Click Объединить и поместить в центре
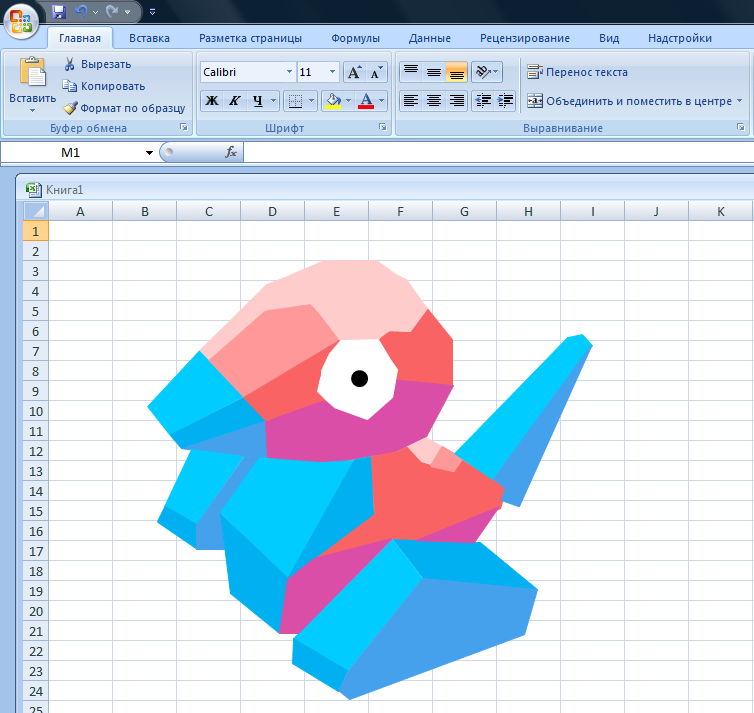The height and width of the screenshot is (713, 754). pos(629,101)
